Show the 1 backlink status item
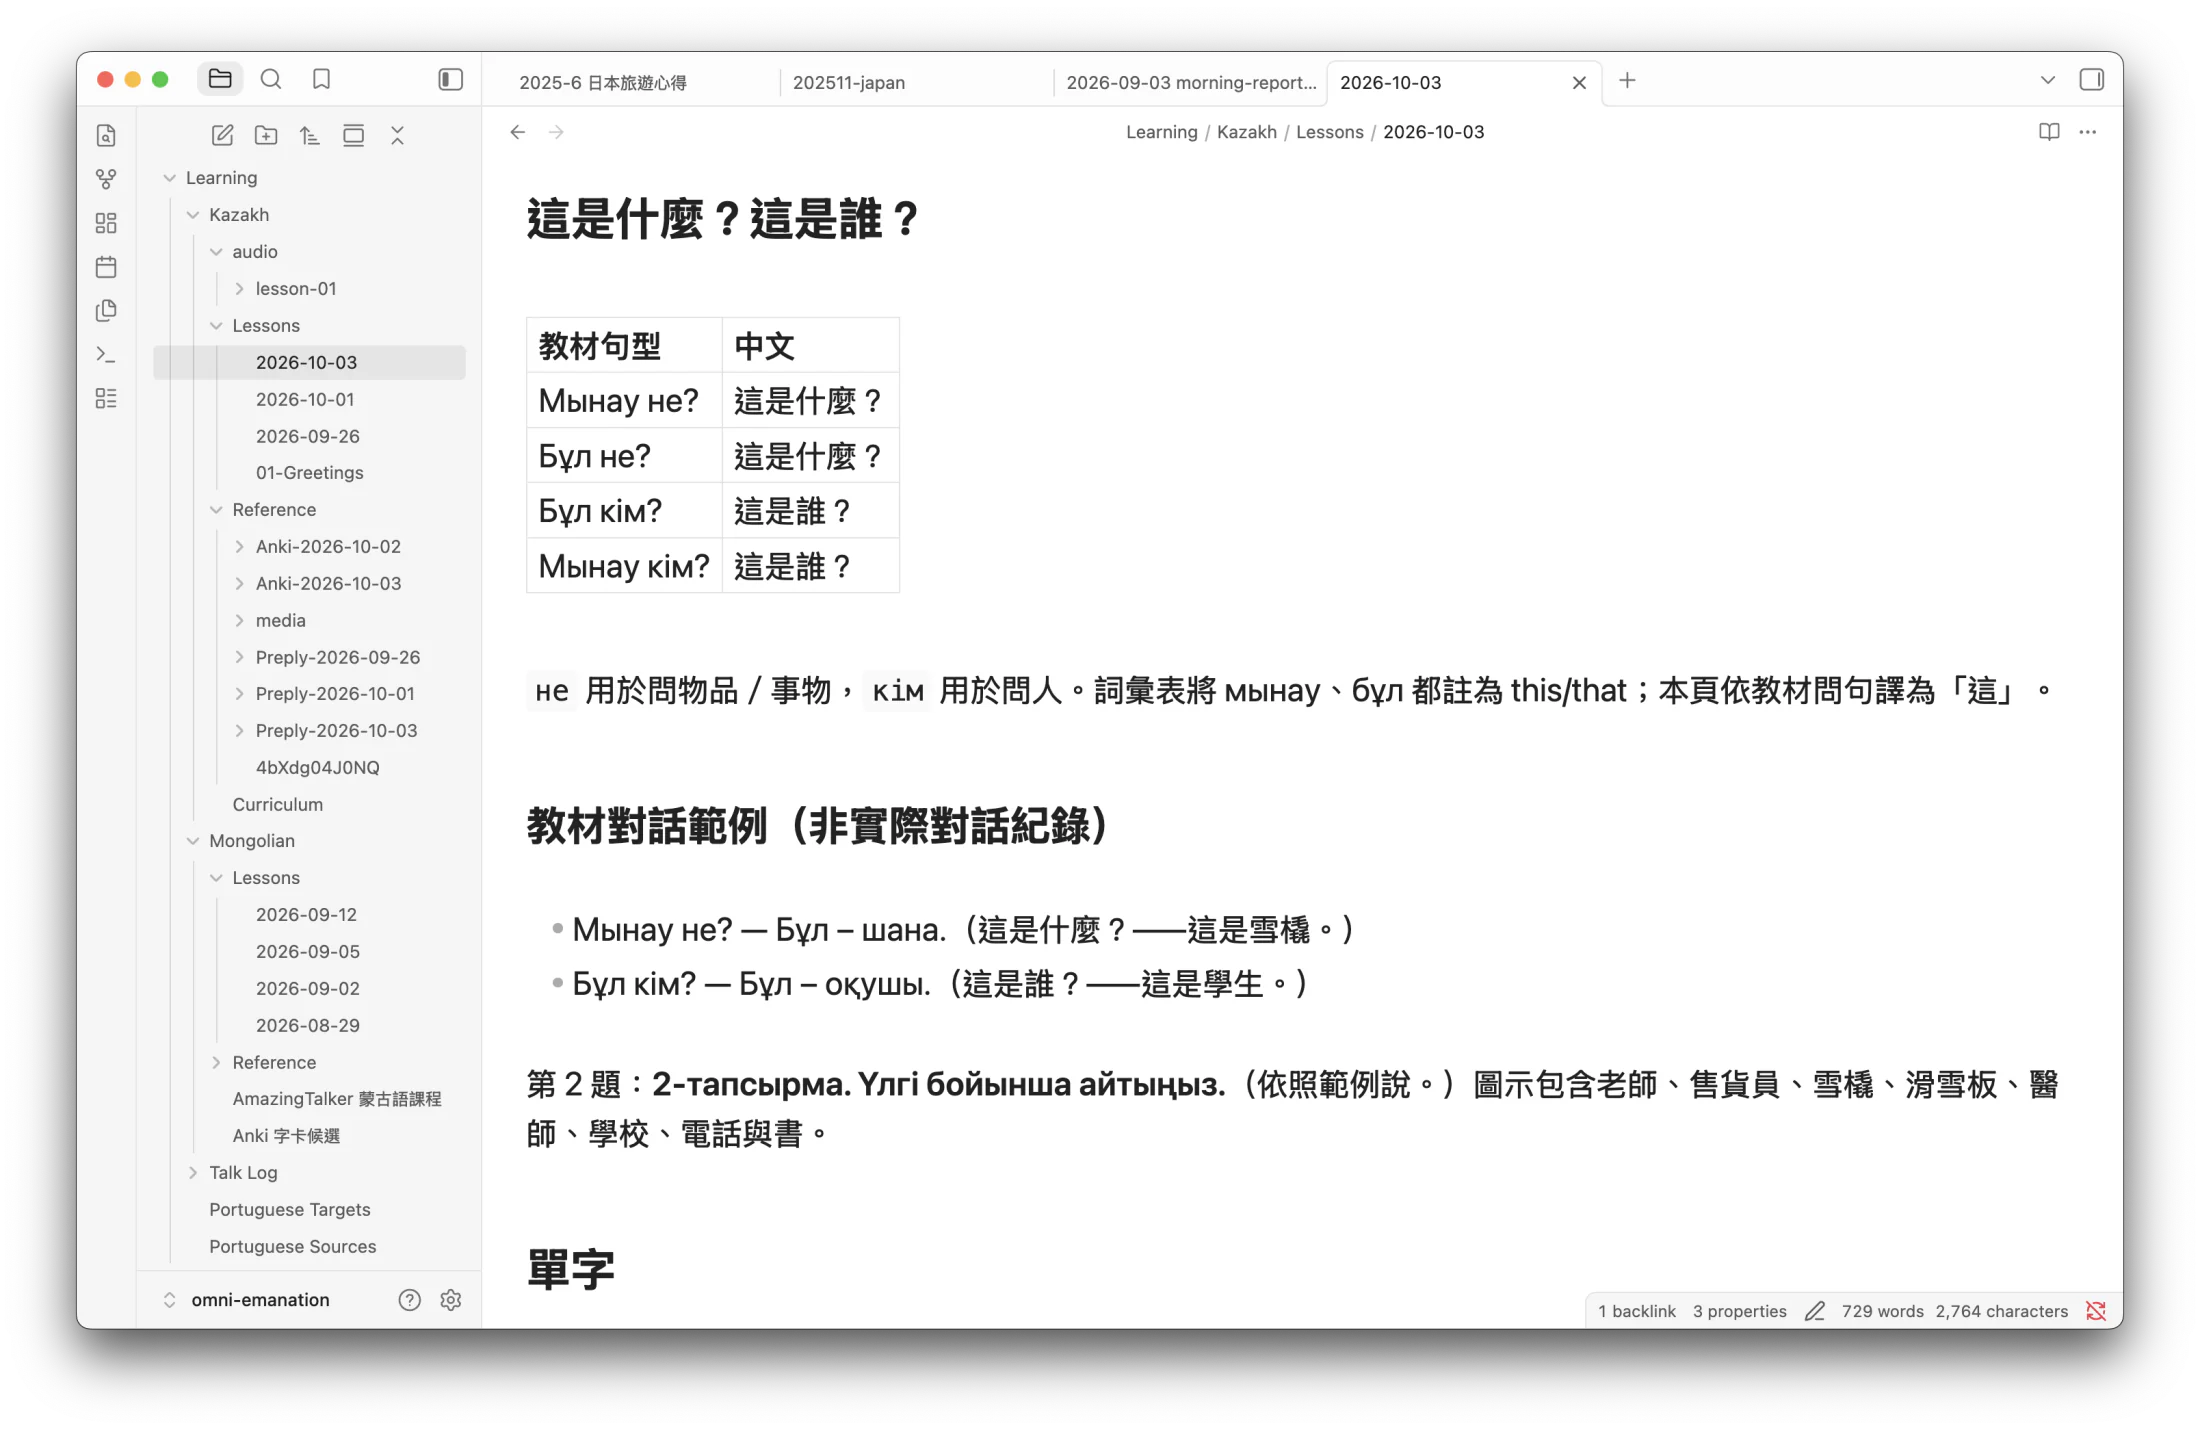 1636,1311
